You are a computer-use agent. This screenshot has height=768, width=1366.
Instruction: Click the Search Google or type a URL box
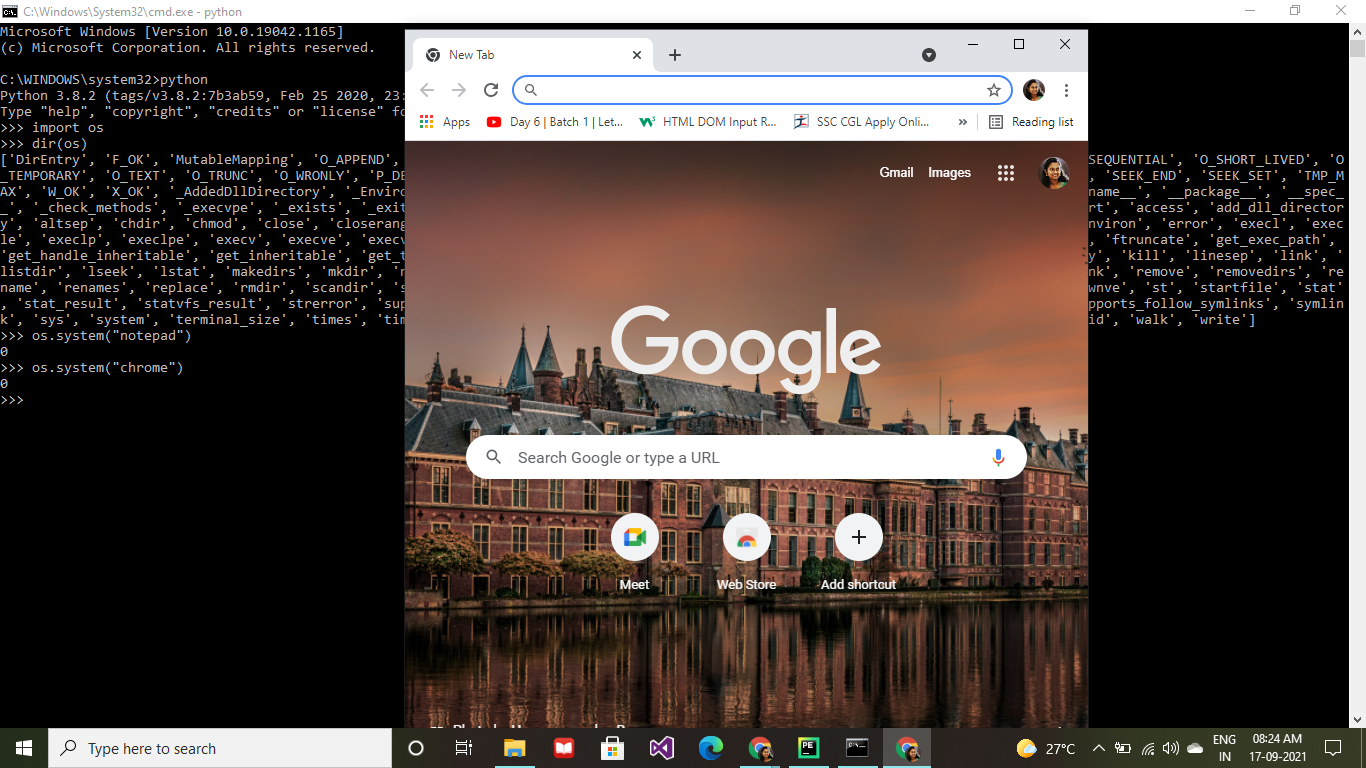[746, 457]
